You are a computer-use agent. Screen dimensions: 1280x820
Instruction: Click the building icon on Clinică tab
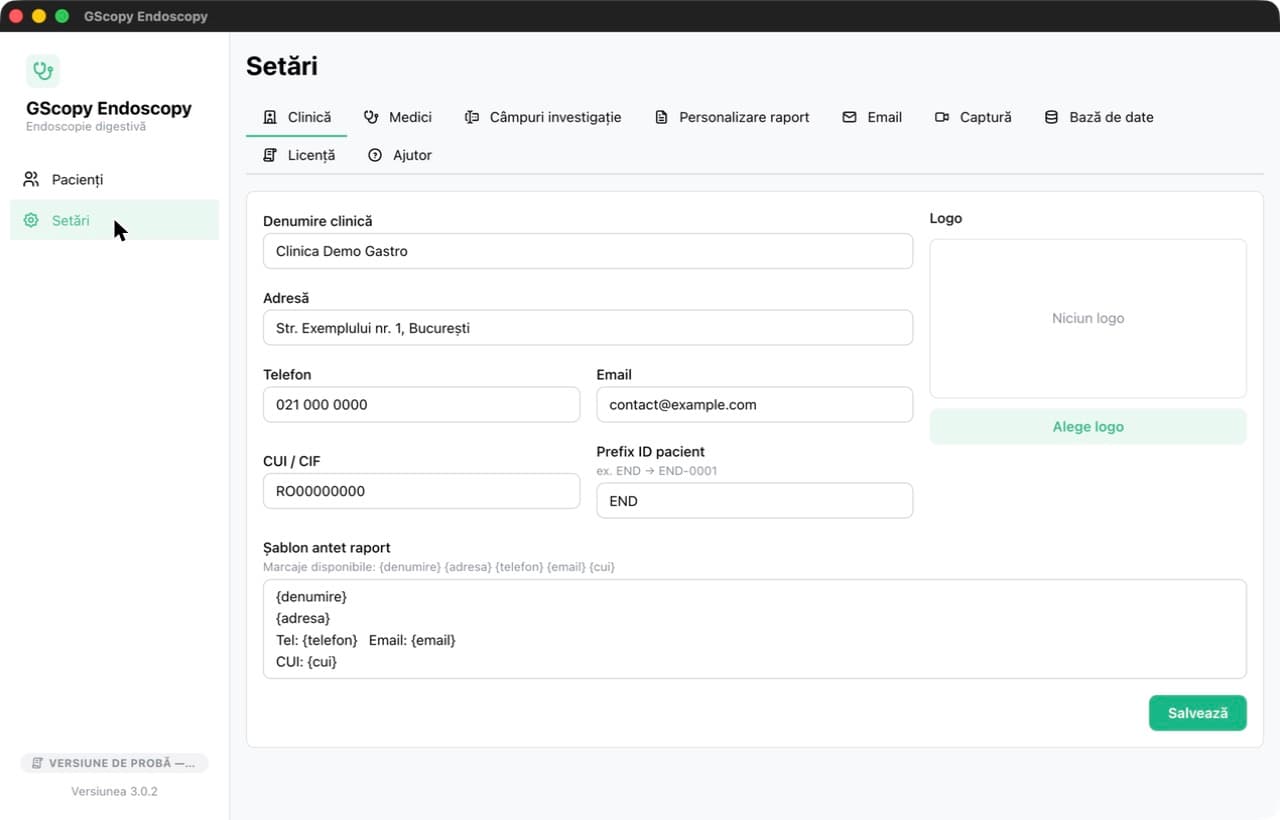pos(270,117)
